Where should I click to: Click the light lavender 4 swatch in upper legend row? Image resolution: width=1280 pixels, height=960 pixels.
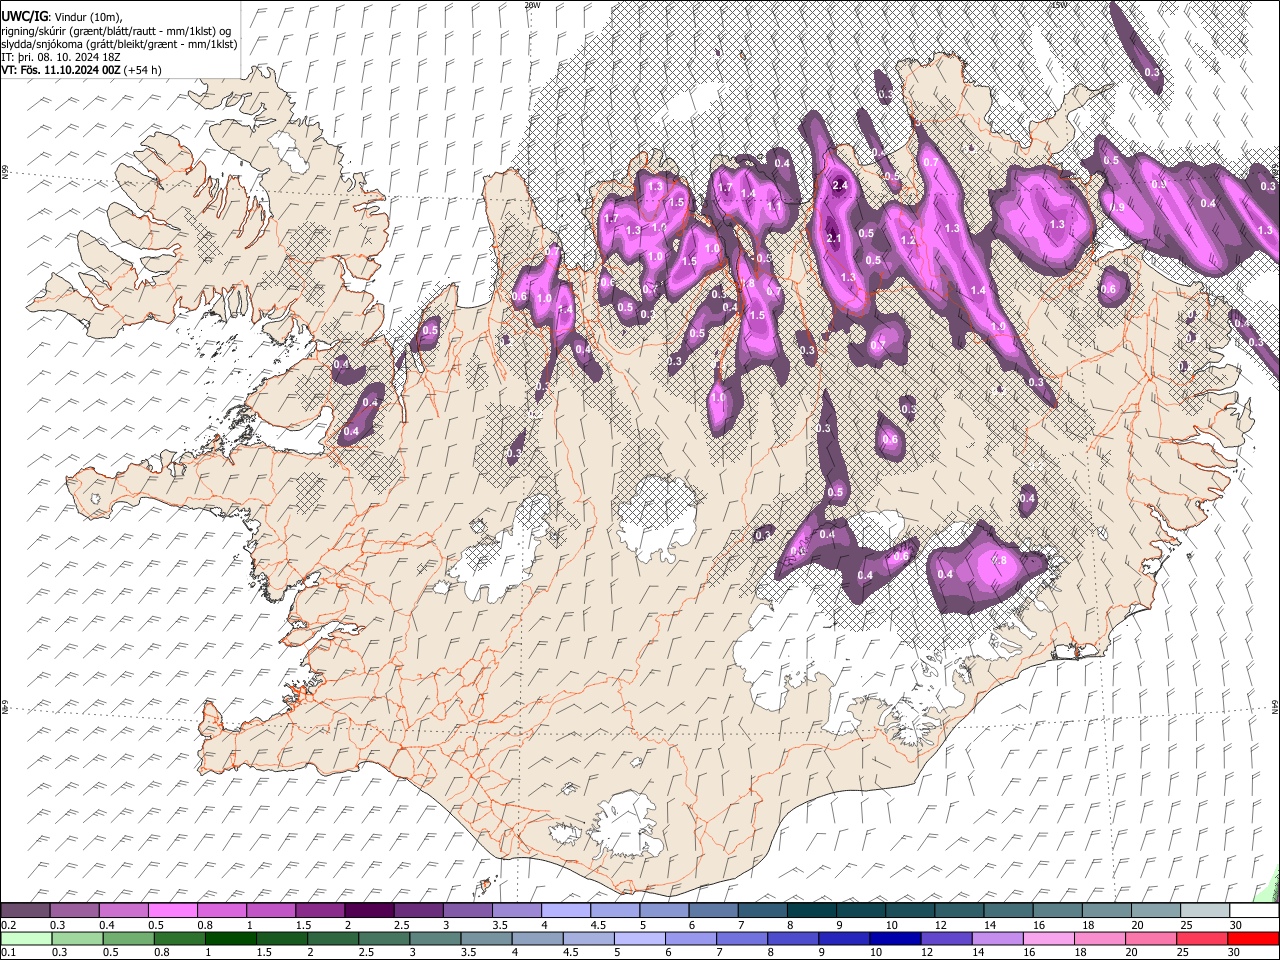(566, 911)
